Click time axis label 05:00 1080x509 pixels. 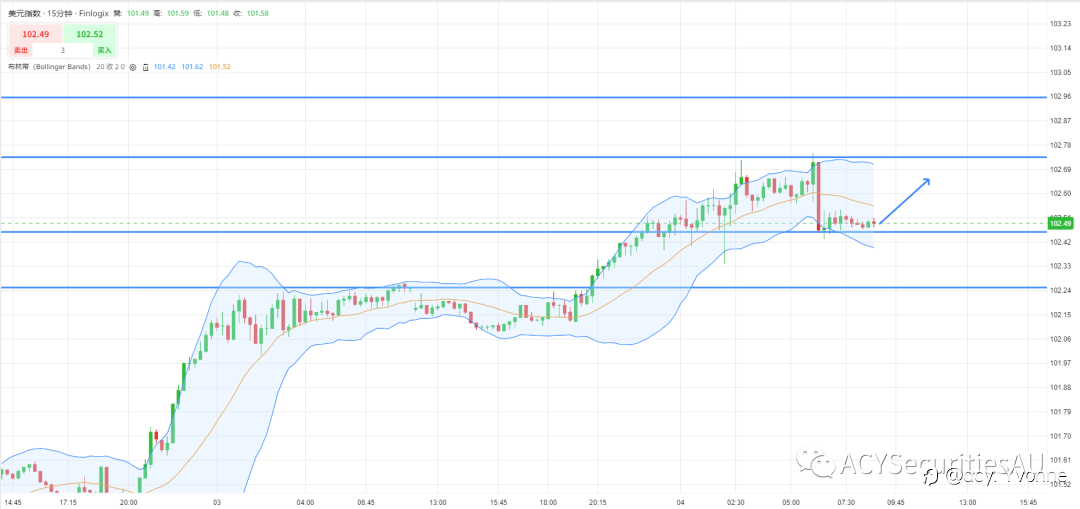(791, 502)
